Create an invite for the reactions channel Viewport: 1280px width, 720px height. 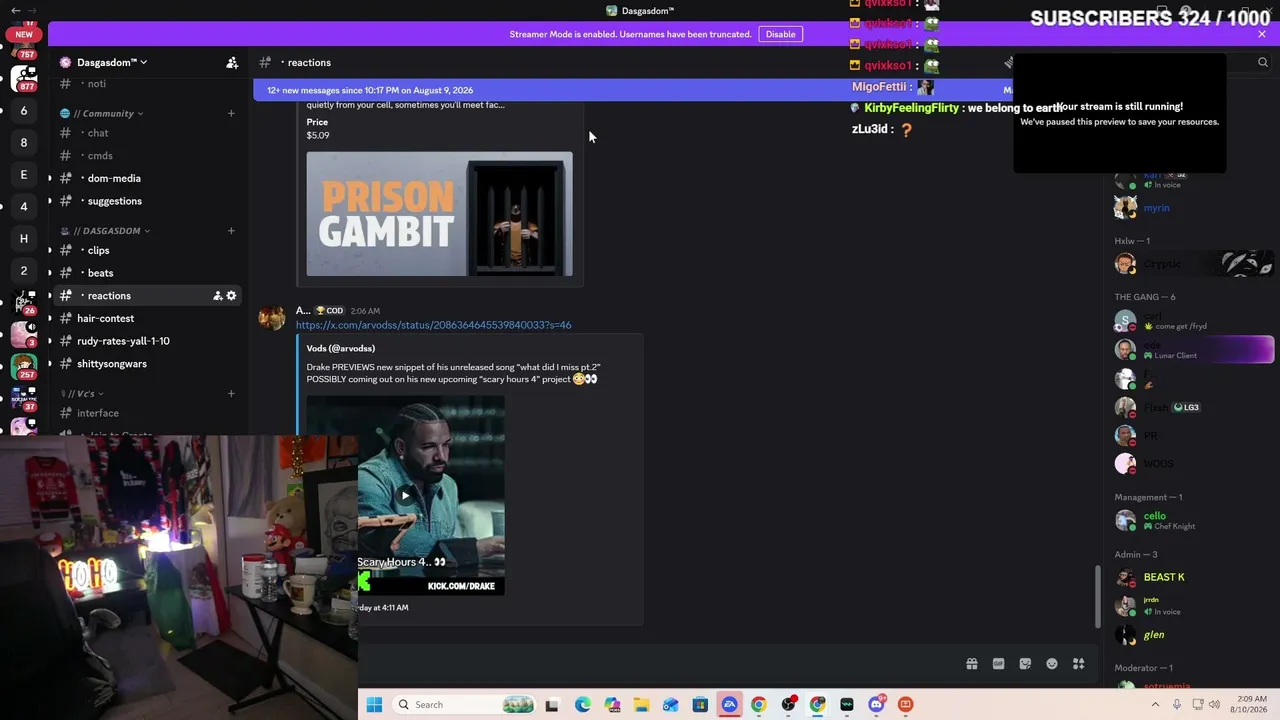[x=217, y=296]
